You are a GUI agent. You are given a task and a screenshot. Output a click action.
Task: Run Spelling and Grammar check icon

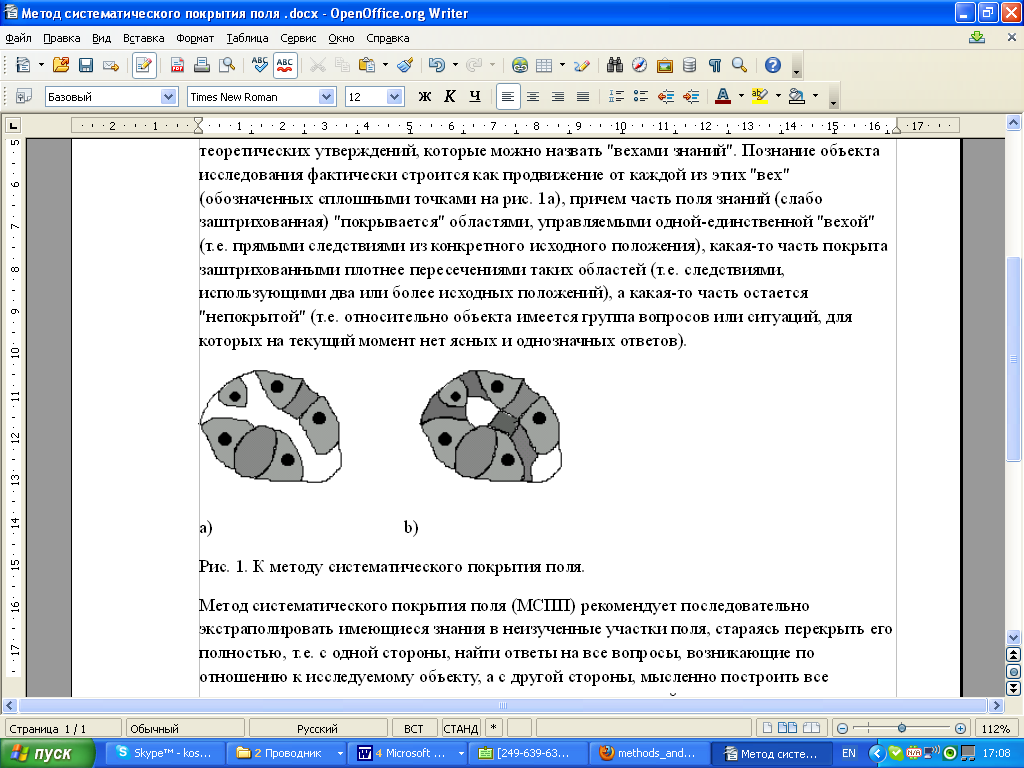tap(259, 65)
